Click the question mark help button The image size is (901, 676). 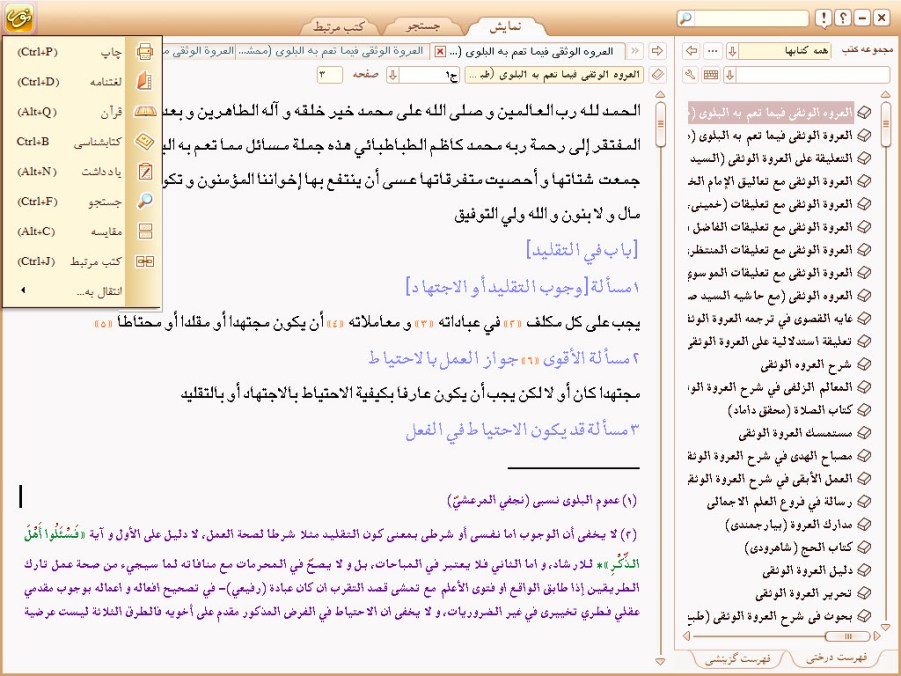[842, 18]
